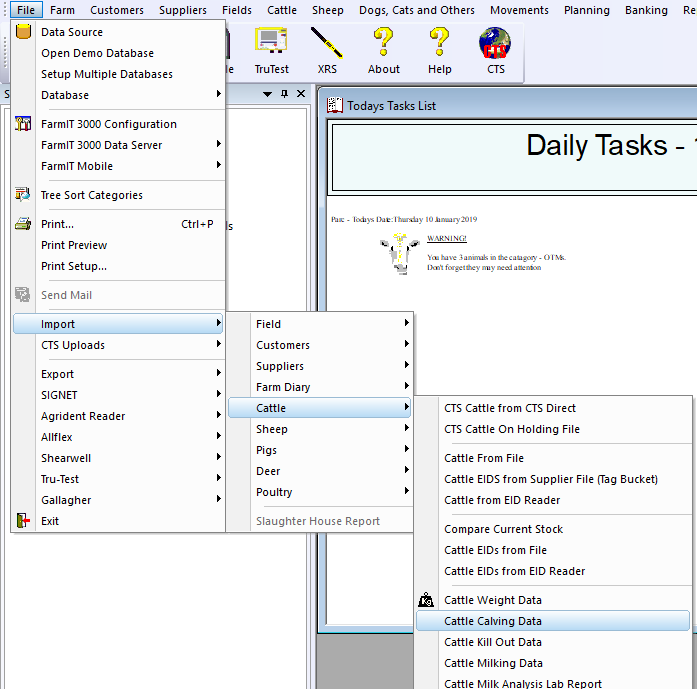697x689 pixels.
Task: Choose Cattle from EID Reader
Action: (x=553, y=500)
